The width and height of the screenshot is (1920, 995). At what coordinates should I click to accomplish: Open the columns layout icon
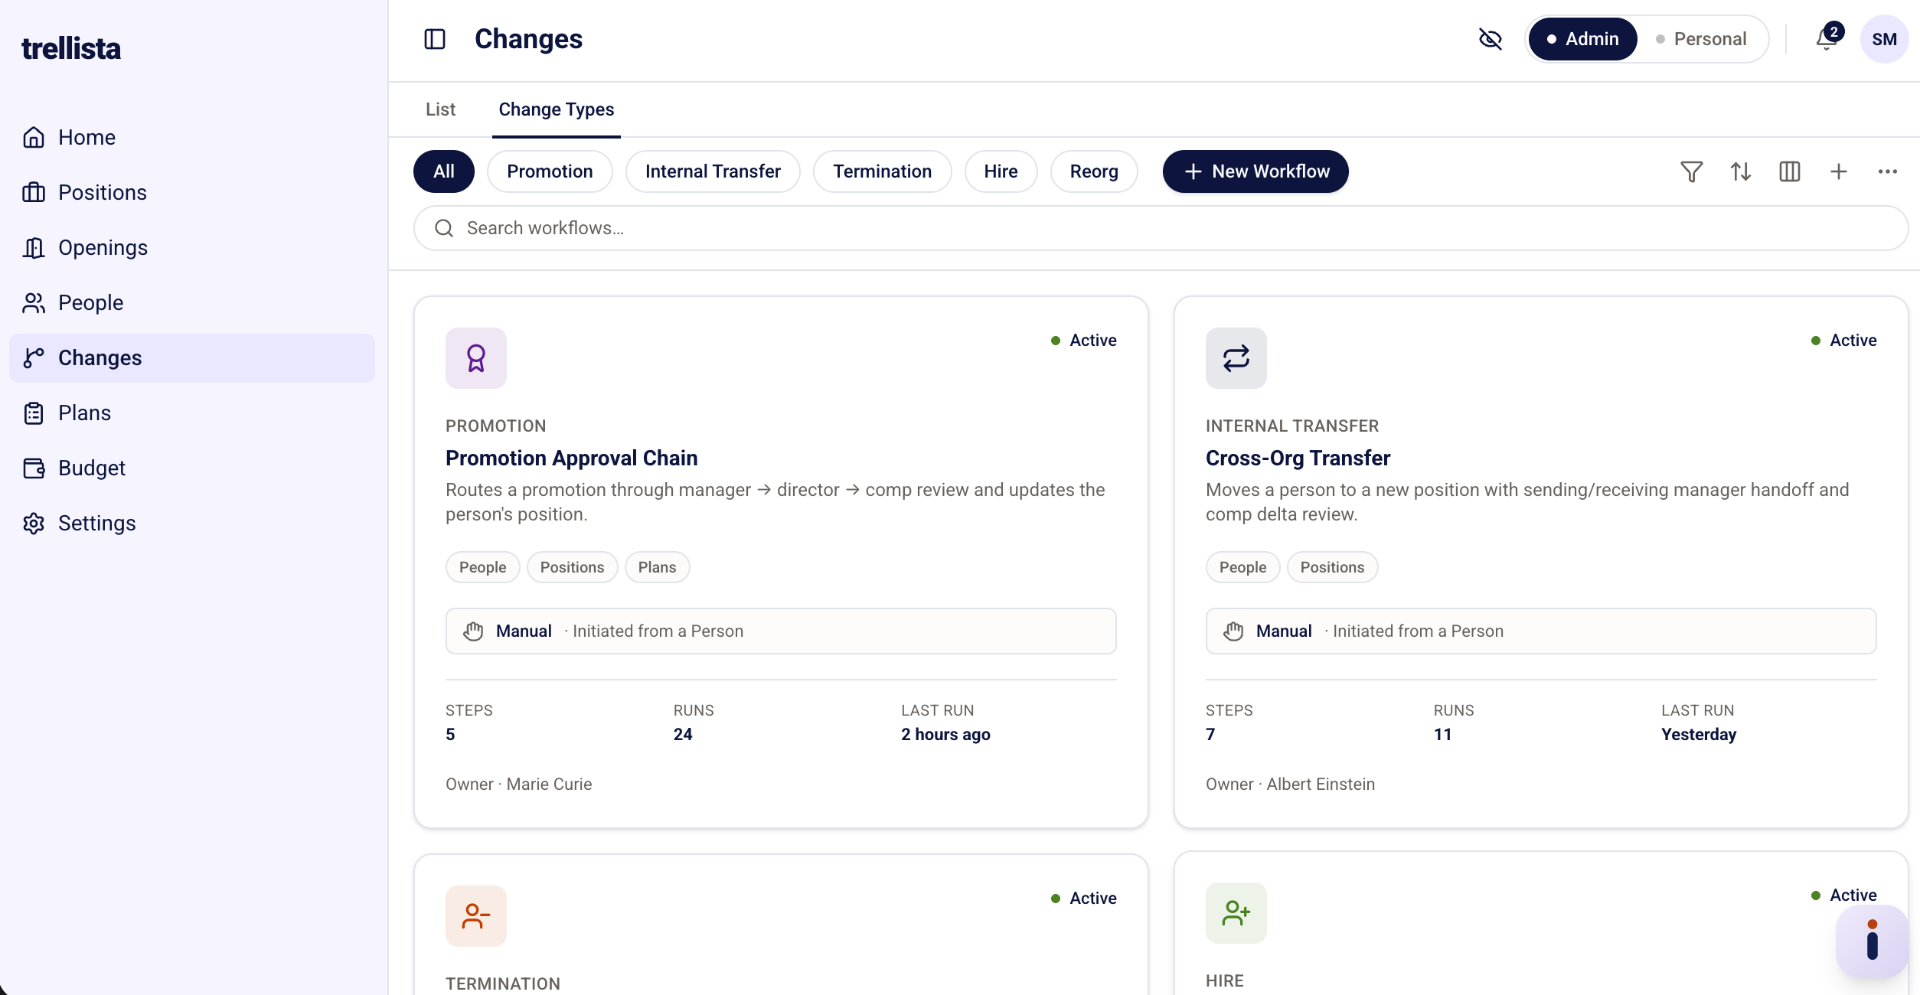click(x=1789, y=172)
